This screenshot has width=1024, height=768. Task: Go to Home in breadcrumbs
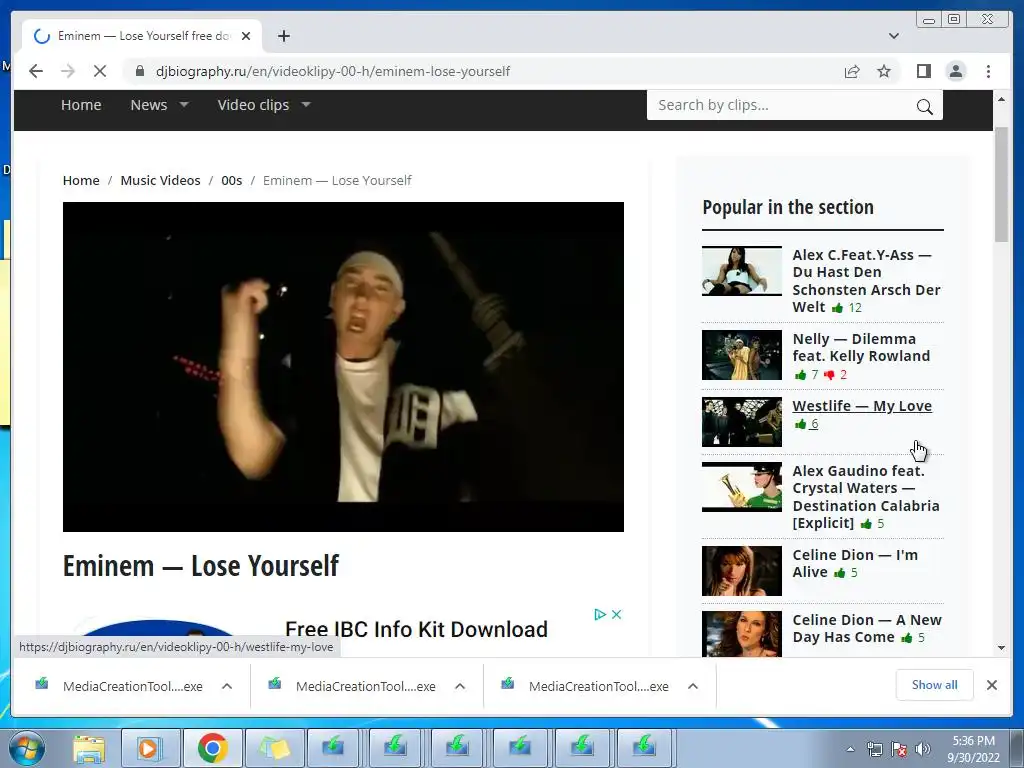[x=81, y=180]
